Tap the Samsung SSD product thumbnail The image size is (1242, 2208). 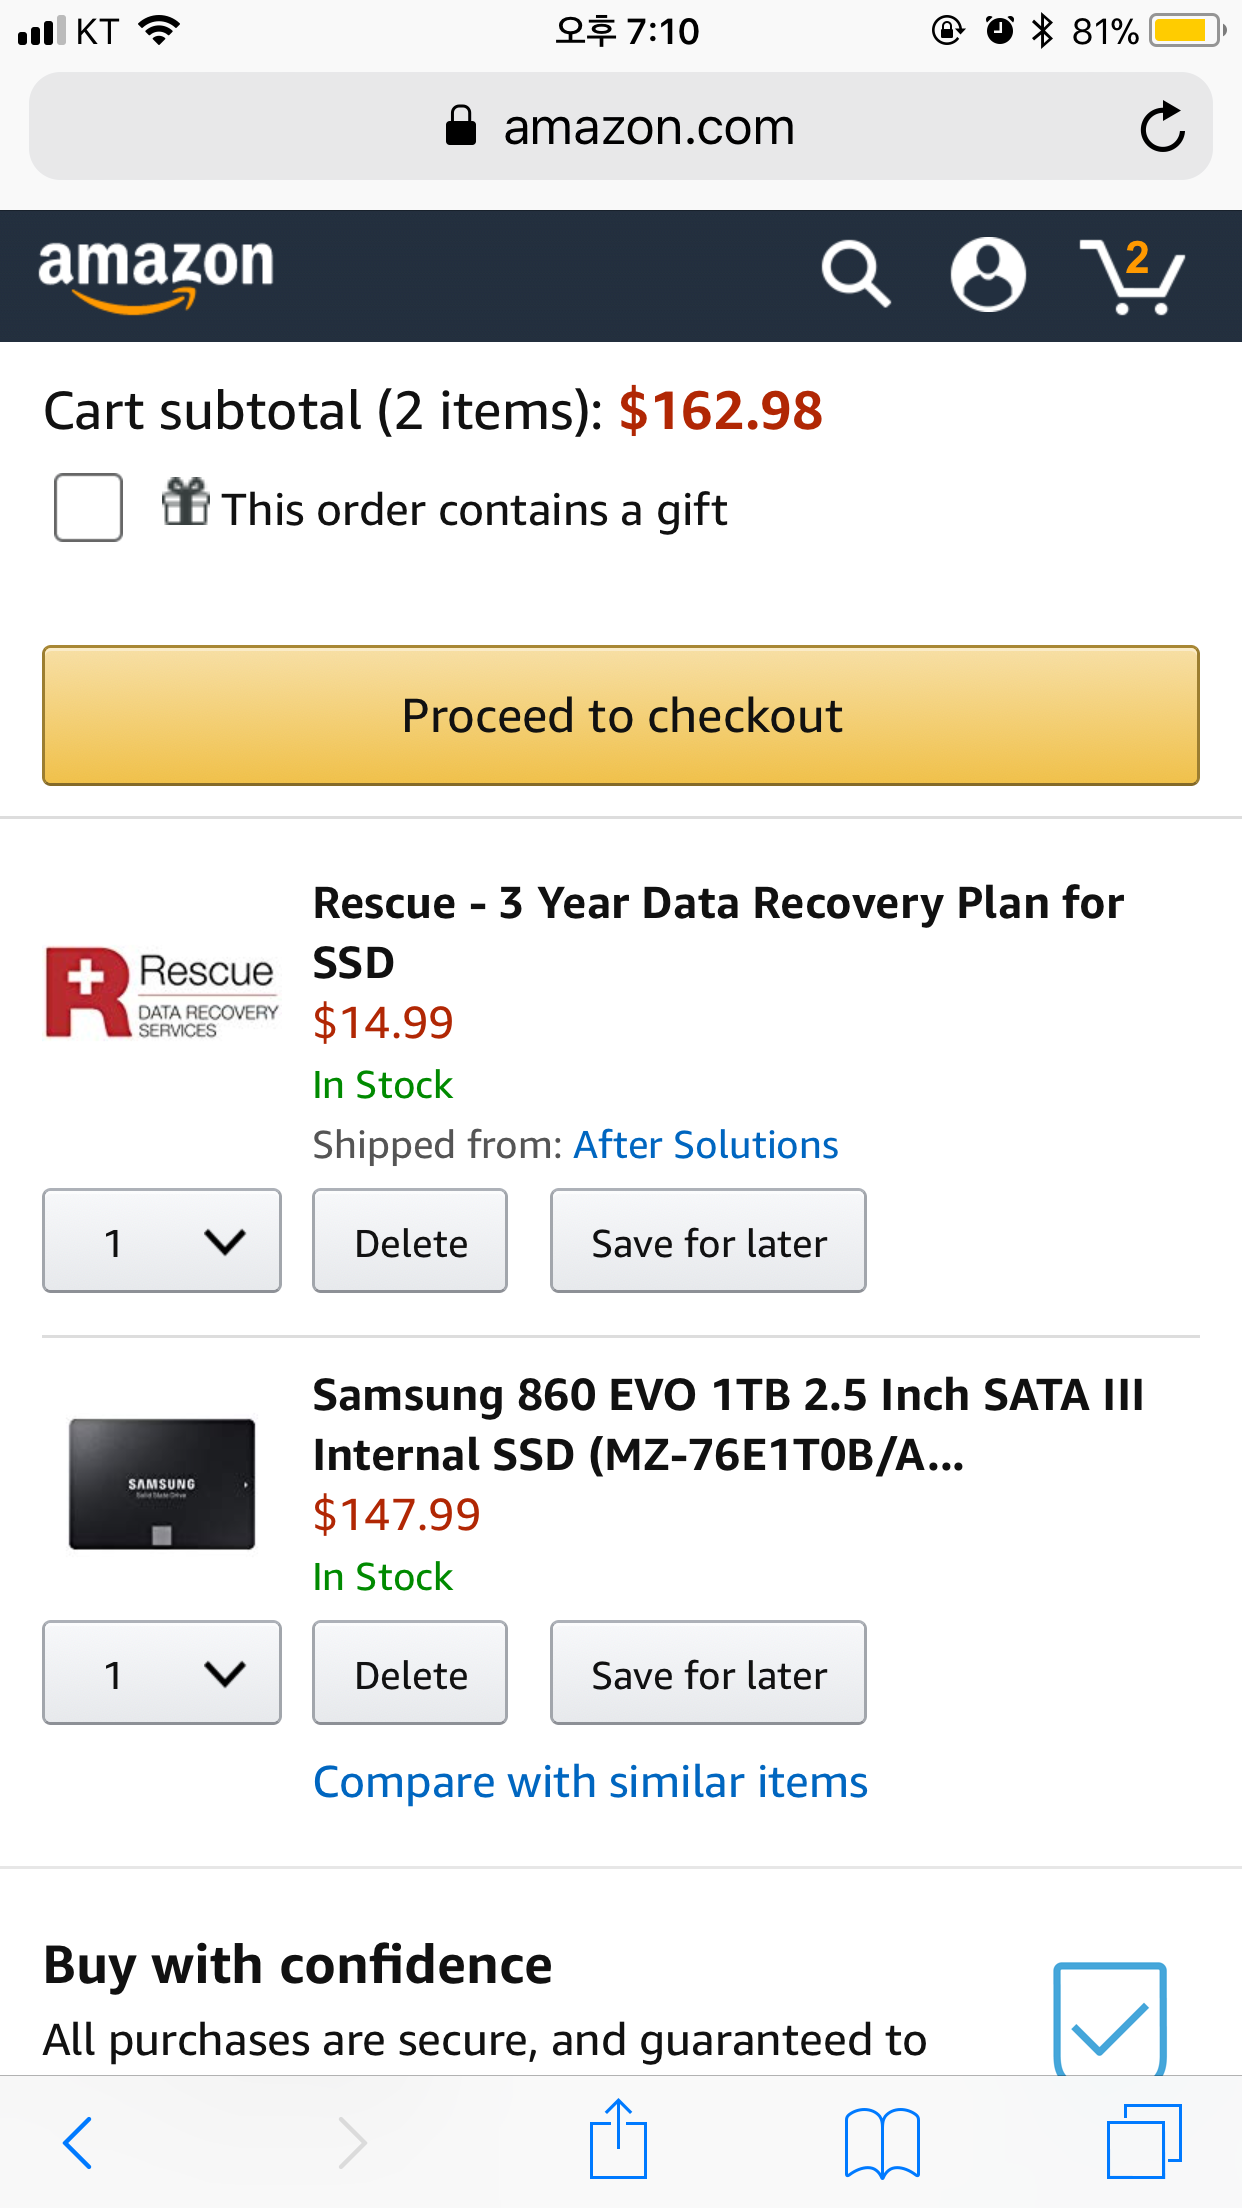tap(162, 1484)
